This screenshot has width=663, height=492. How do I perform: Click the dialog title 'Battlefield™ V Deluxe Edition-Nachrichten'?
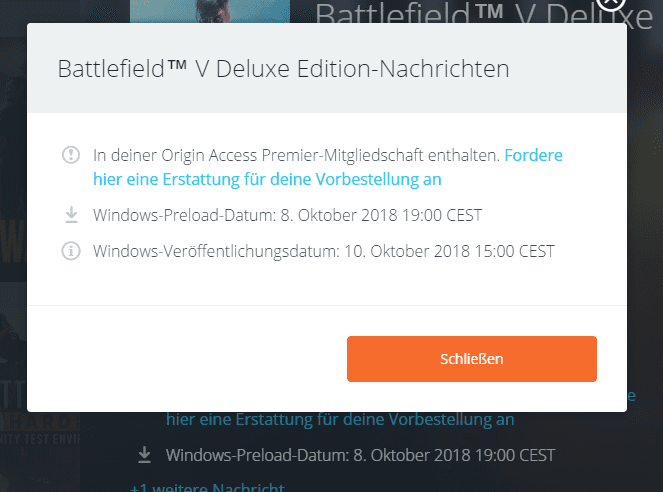[x=283, y=68]
